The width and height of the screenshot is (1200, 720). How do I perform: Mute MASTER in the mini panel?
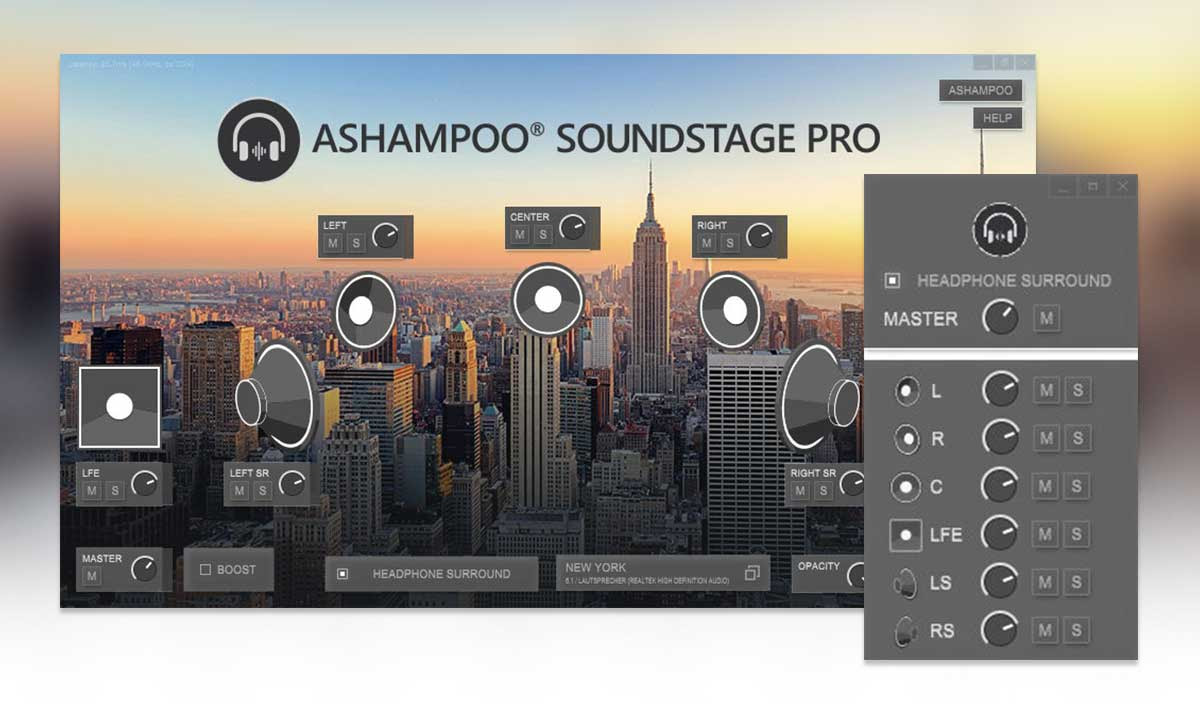(x=1047, y=319)
